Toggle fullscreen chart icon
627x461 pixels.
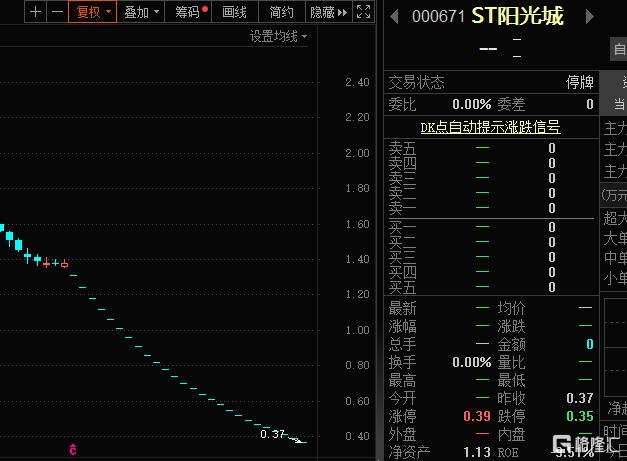(363, 12)
